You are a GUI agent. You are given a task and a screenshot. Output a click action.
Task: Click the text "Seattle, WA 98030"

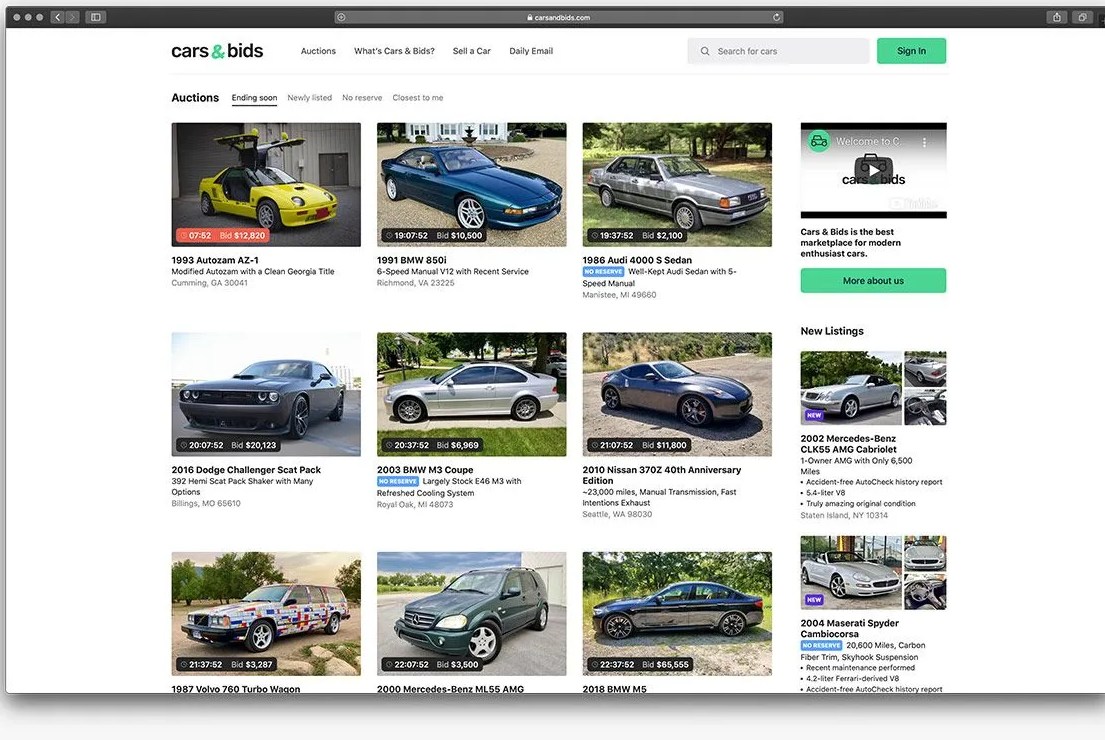[x=617, y=514]
